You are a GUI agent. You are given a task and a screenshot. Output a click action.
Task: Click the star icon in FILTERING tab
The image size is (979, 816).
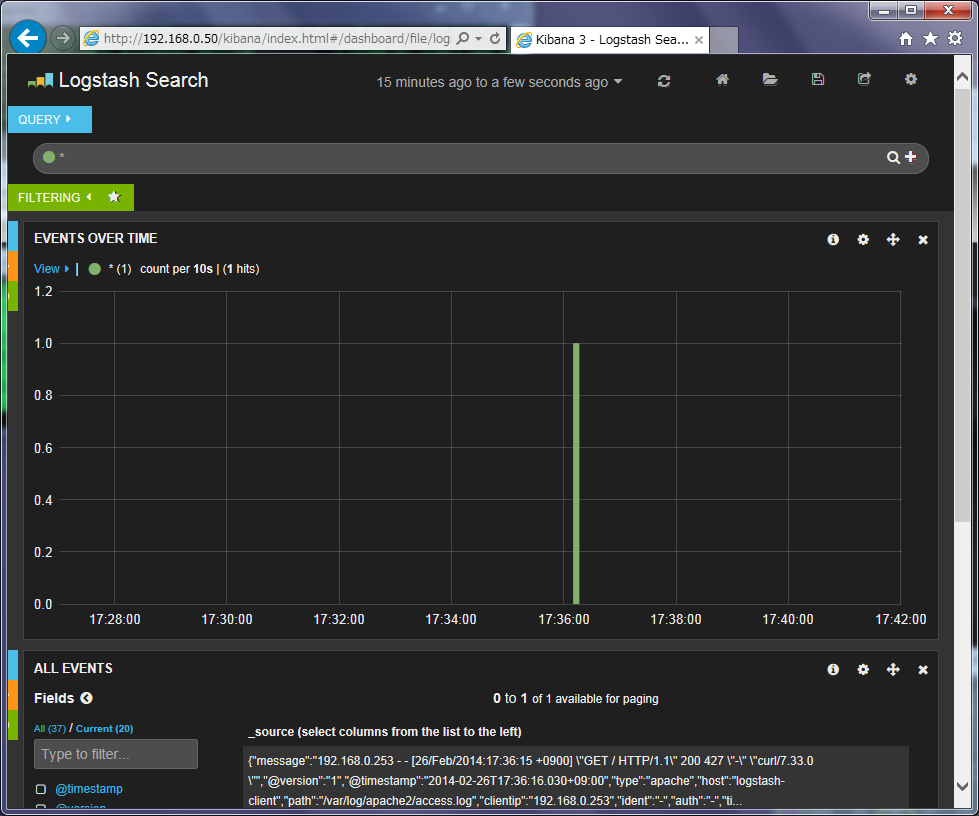[x=114, y=197]
